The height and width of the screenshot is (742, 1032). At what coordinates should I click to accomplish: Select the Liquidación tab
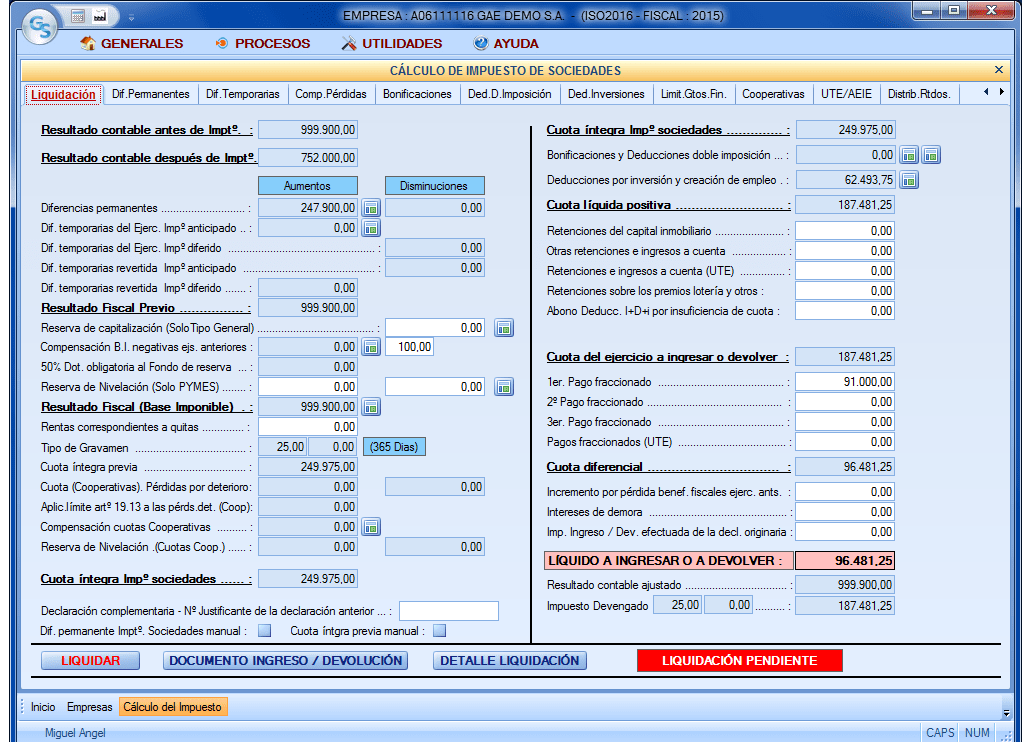(63, 95)
